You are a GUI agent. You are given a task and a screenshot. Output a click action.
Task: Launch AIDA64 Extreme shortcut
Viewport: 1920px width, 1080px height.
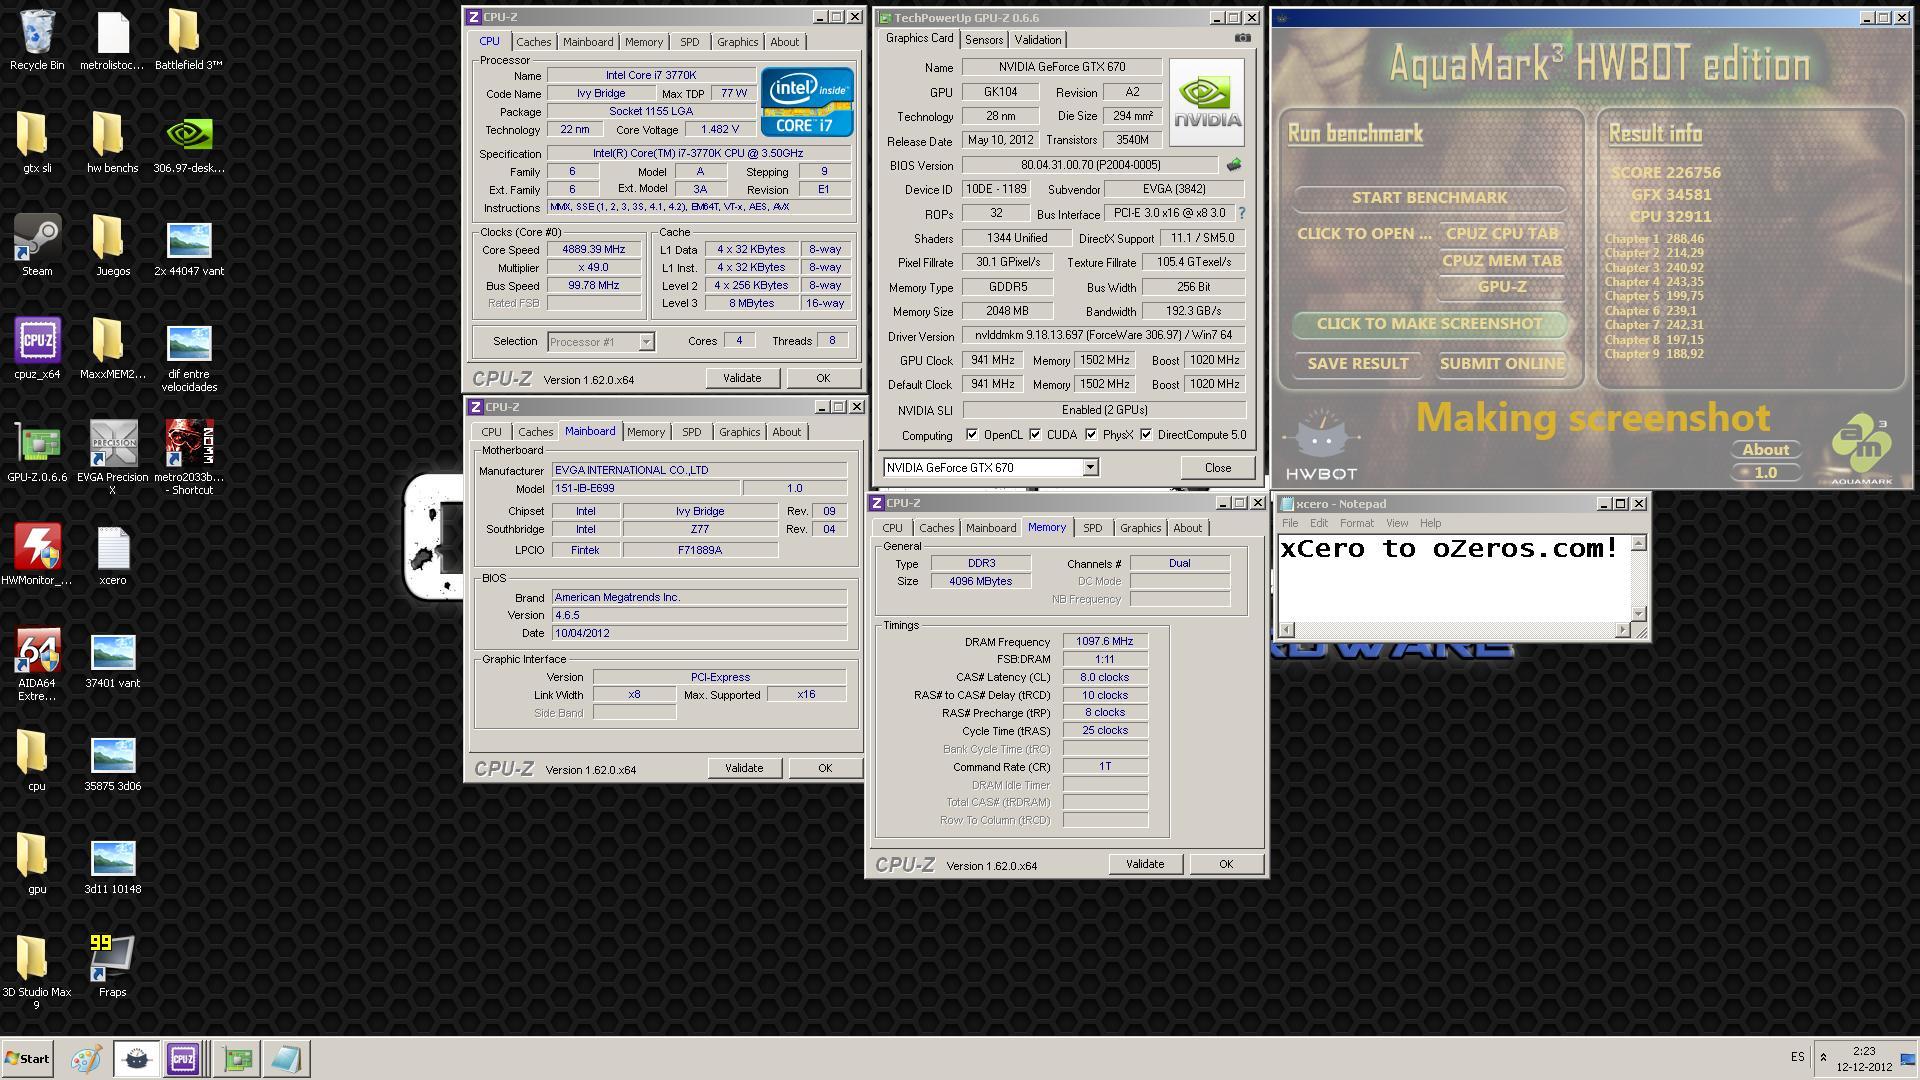click(37, 664)
